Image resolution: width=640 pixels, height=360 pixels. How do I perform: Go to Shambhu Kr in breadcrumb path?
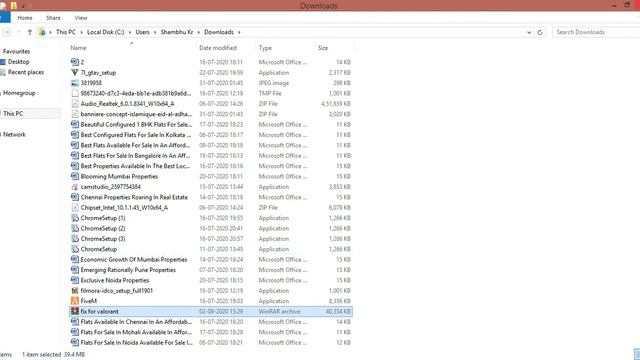[x=177, y=32]
